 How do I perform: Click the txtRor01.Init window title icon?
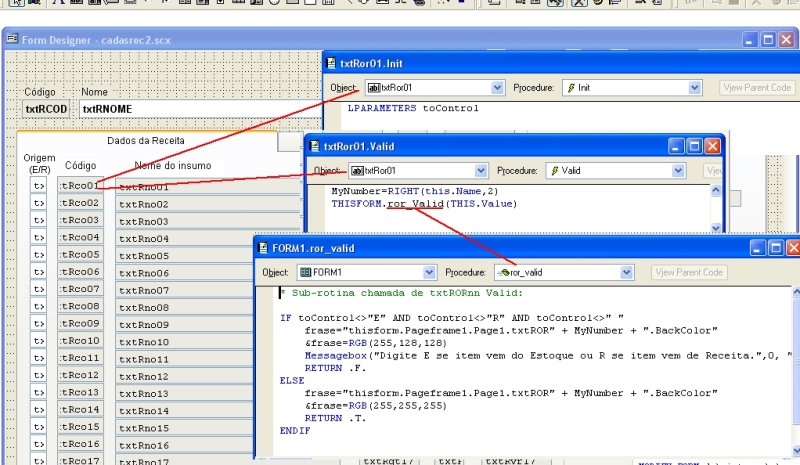pyautogui.click(x=331, y=63)
